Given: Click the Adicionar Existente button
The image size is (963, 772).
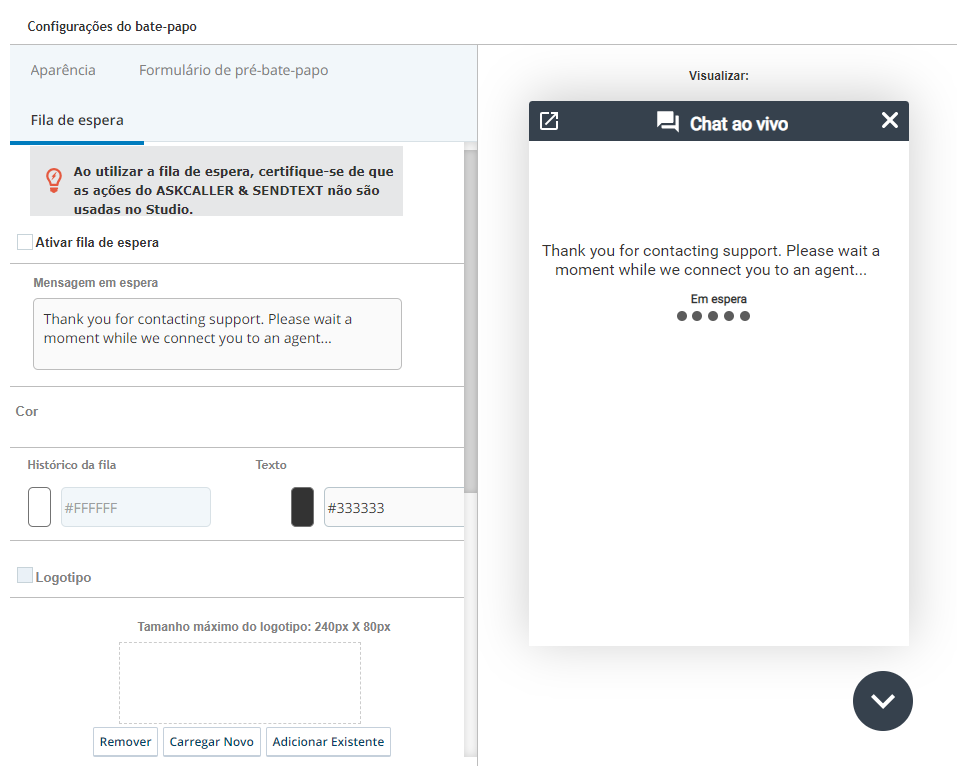Looking at the screenshot, I should click(328, 741).
